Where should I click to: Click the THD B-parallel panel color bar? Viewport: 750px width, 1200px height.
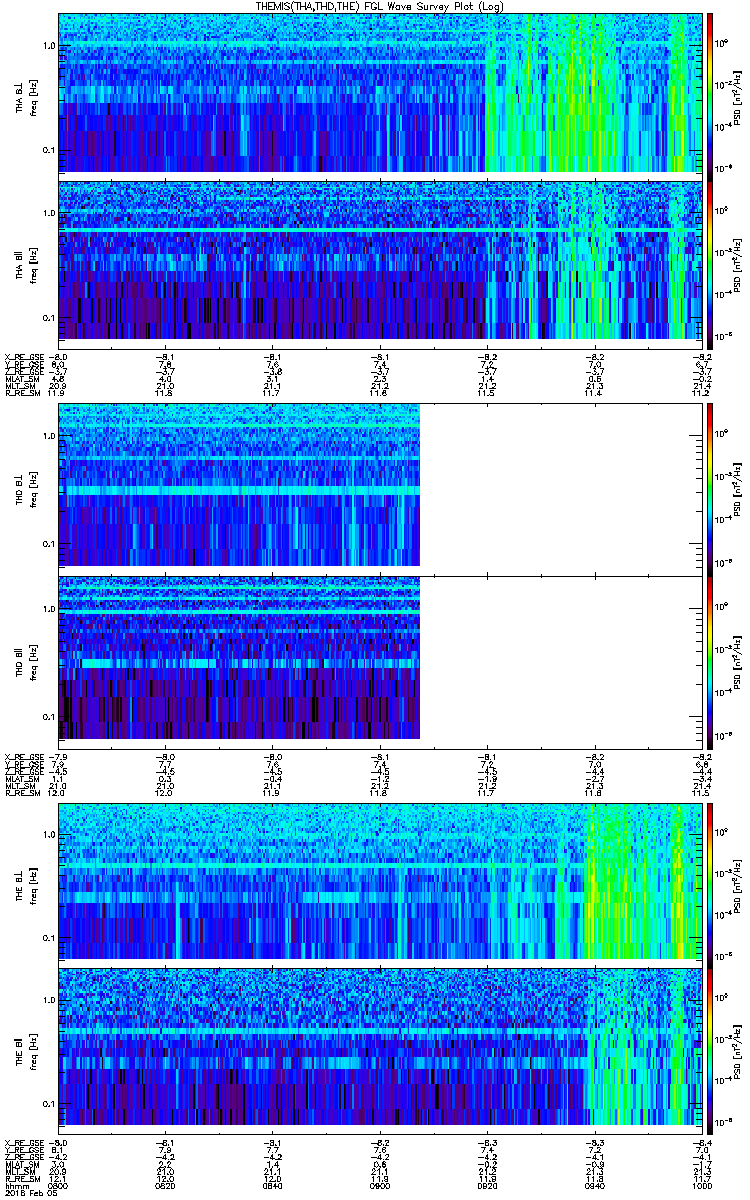(x=711, y=662)
